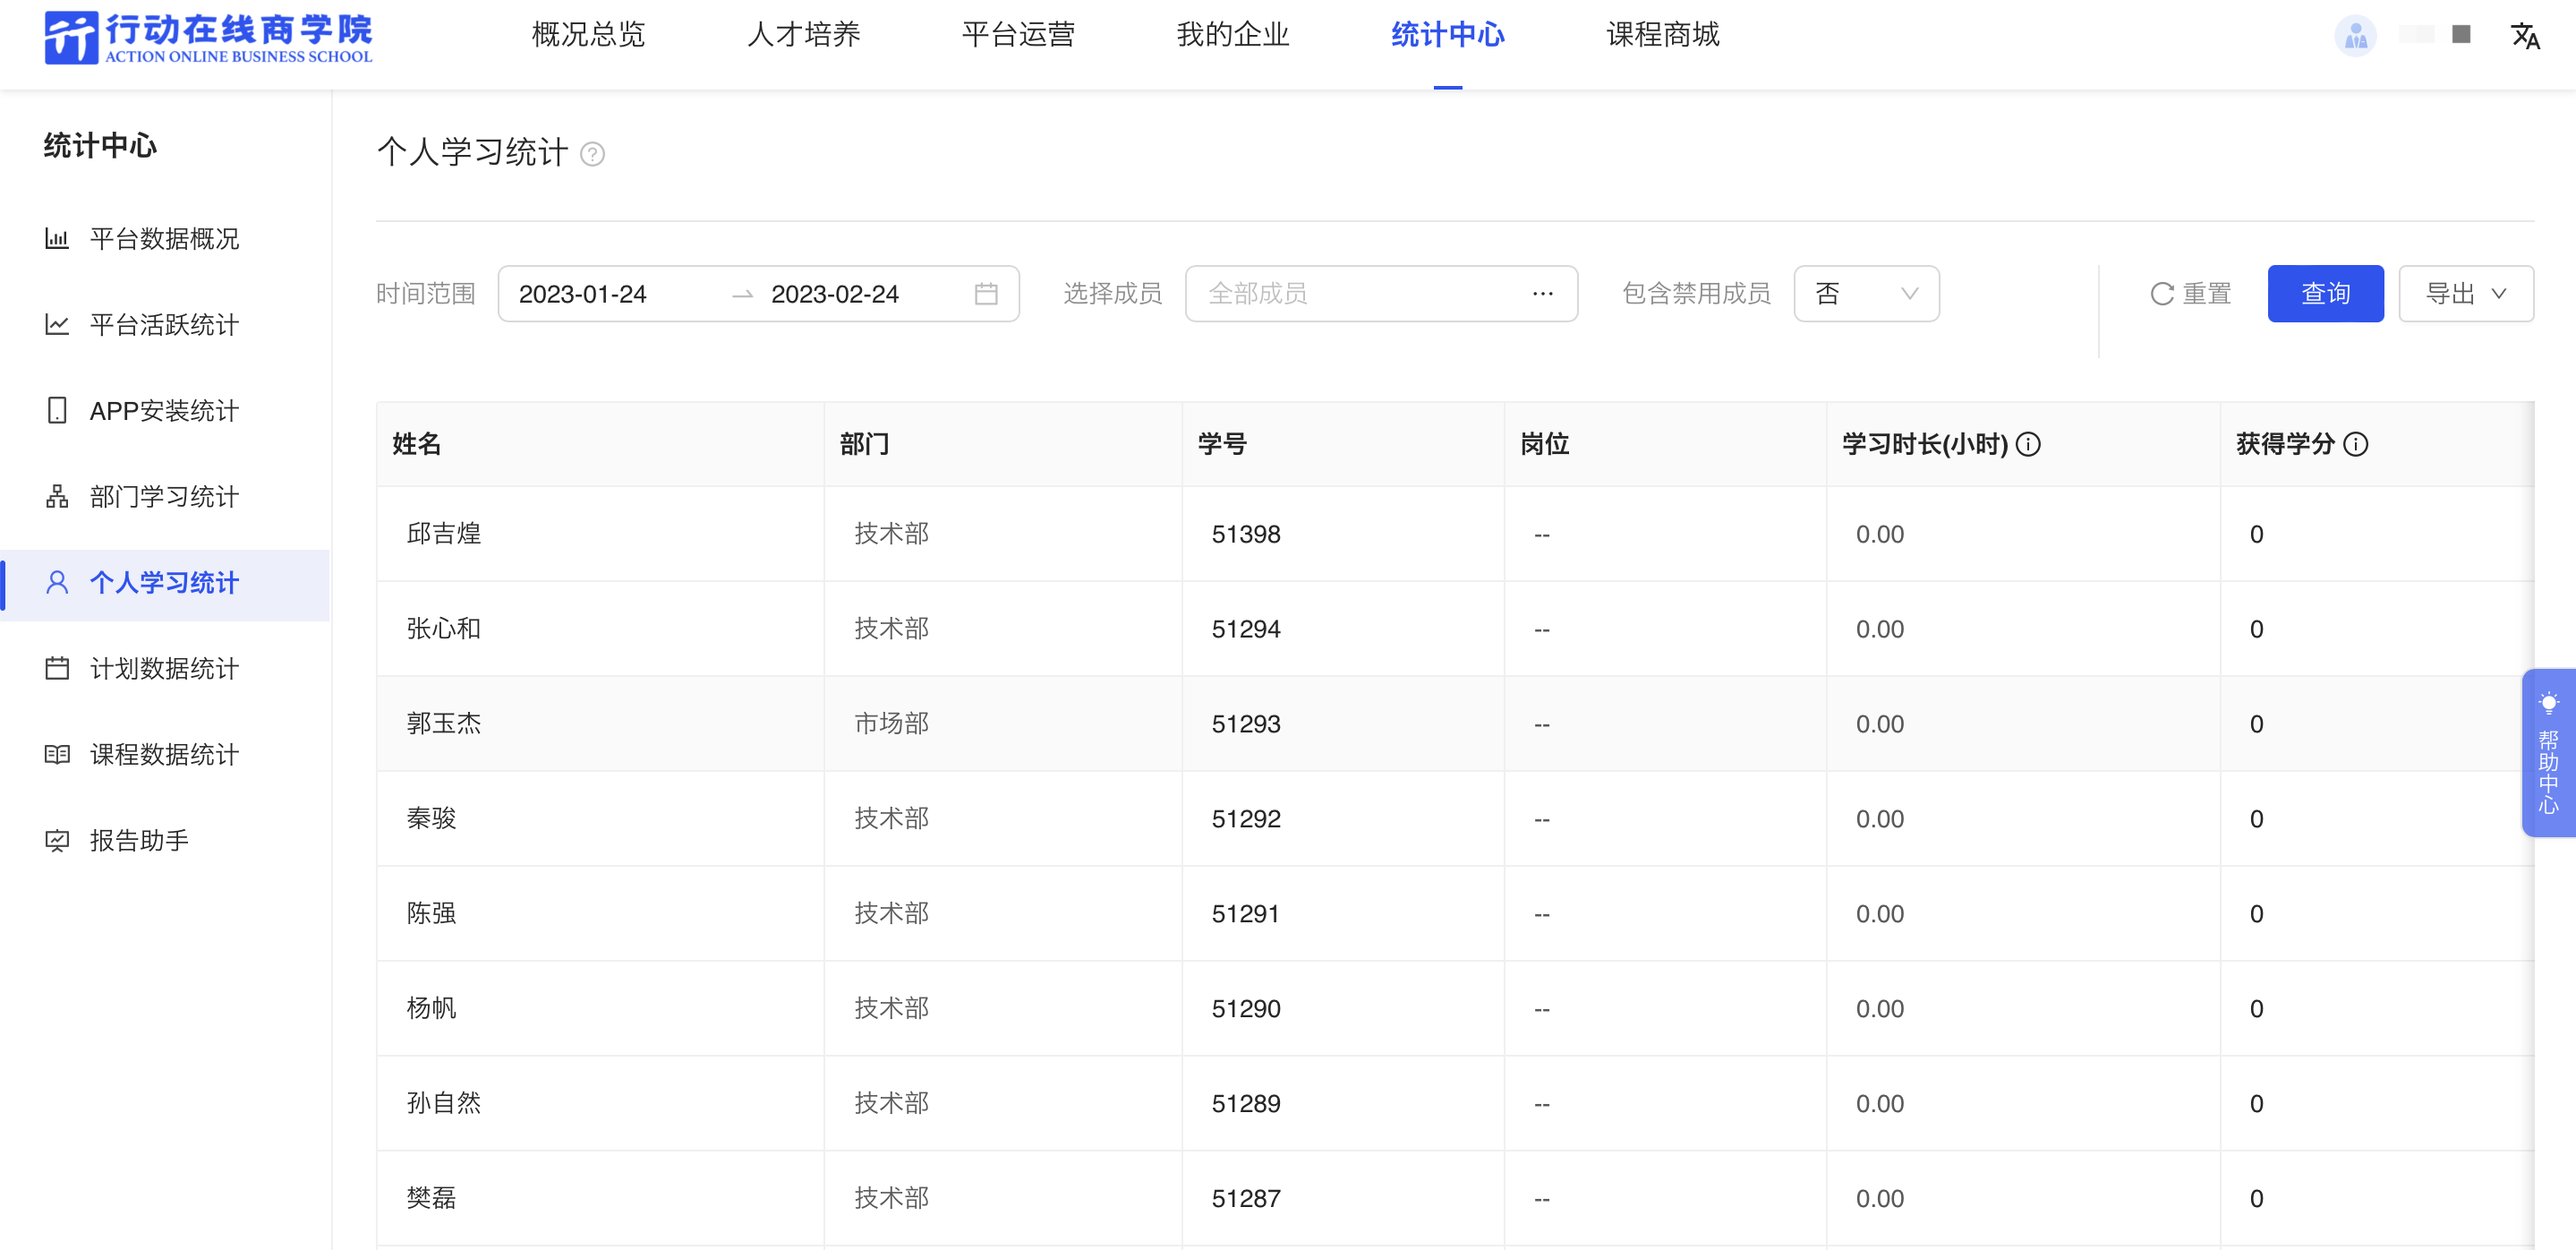
Task: Click the 查询 query button
Action: [2325, 294]
